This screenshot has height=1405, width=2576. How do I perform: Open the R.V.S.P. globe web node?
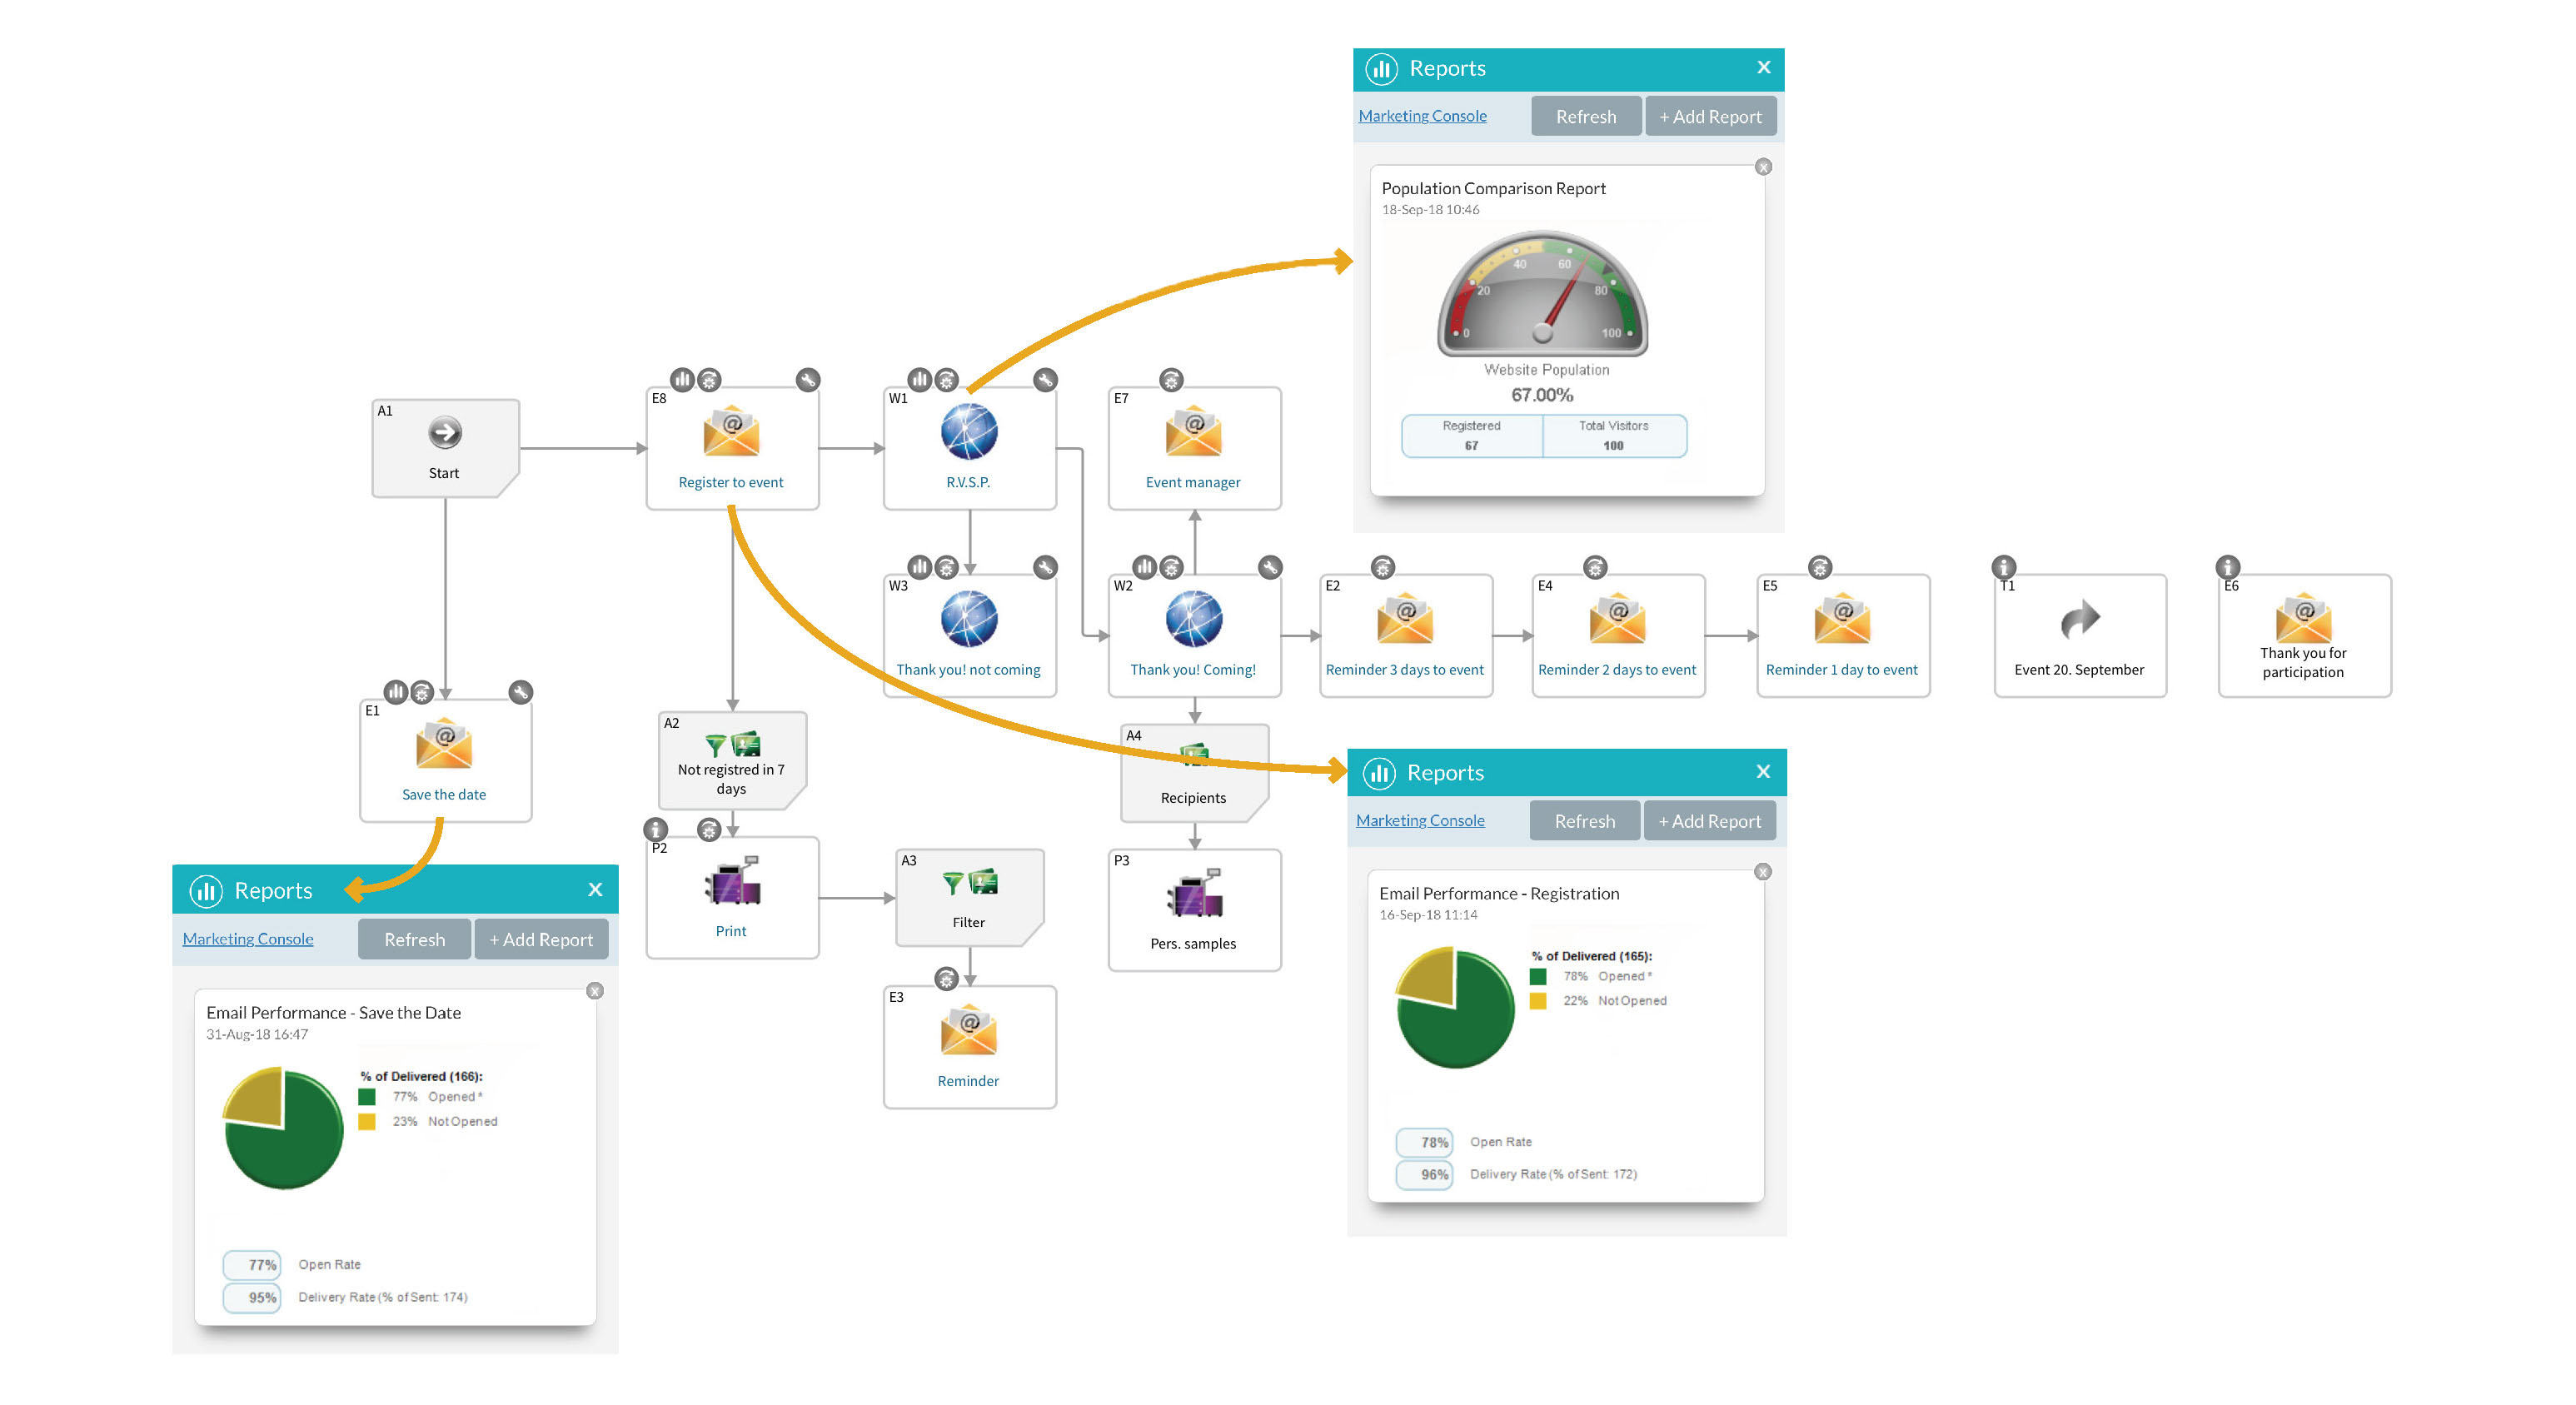(968, 432)
